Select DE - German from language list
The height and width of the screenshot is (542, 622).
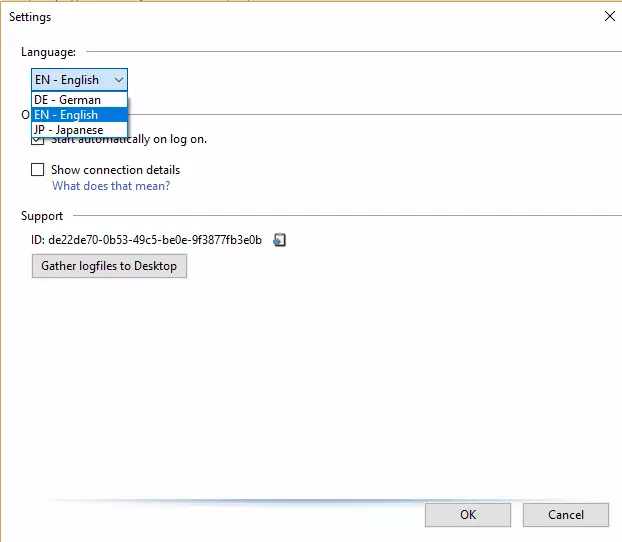point(79,100)
